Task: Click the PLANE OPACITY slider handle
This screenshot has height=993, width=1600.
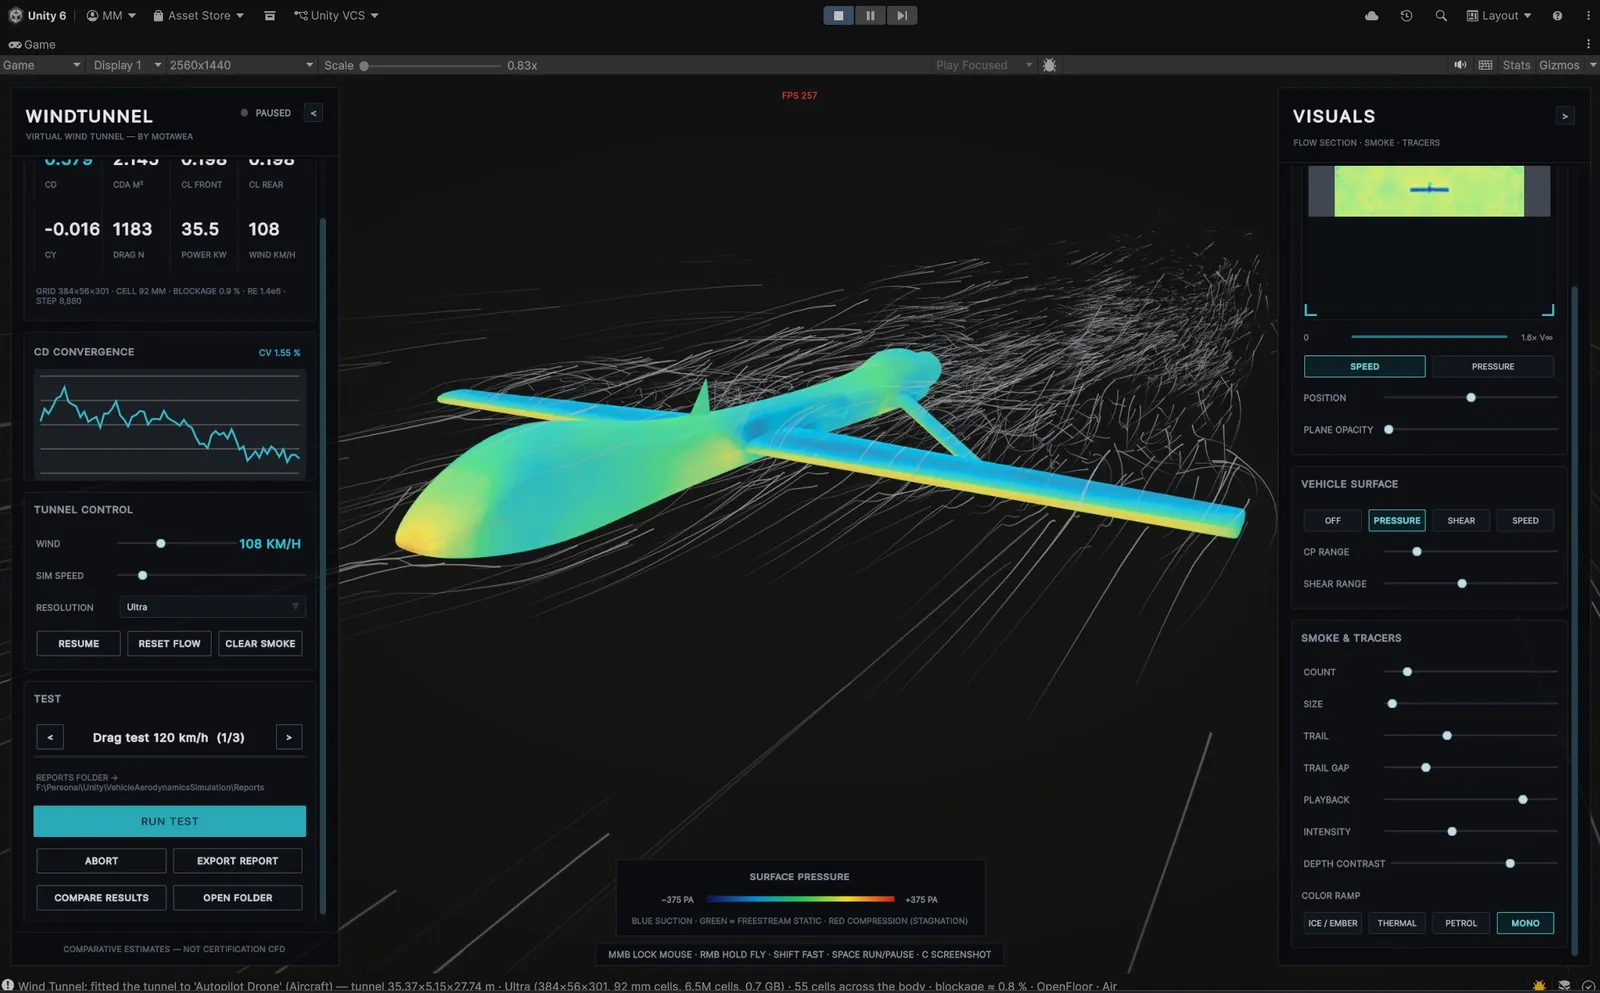Action: [x=1388, y=430]
